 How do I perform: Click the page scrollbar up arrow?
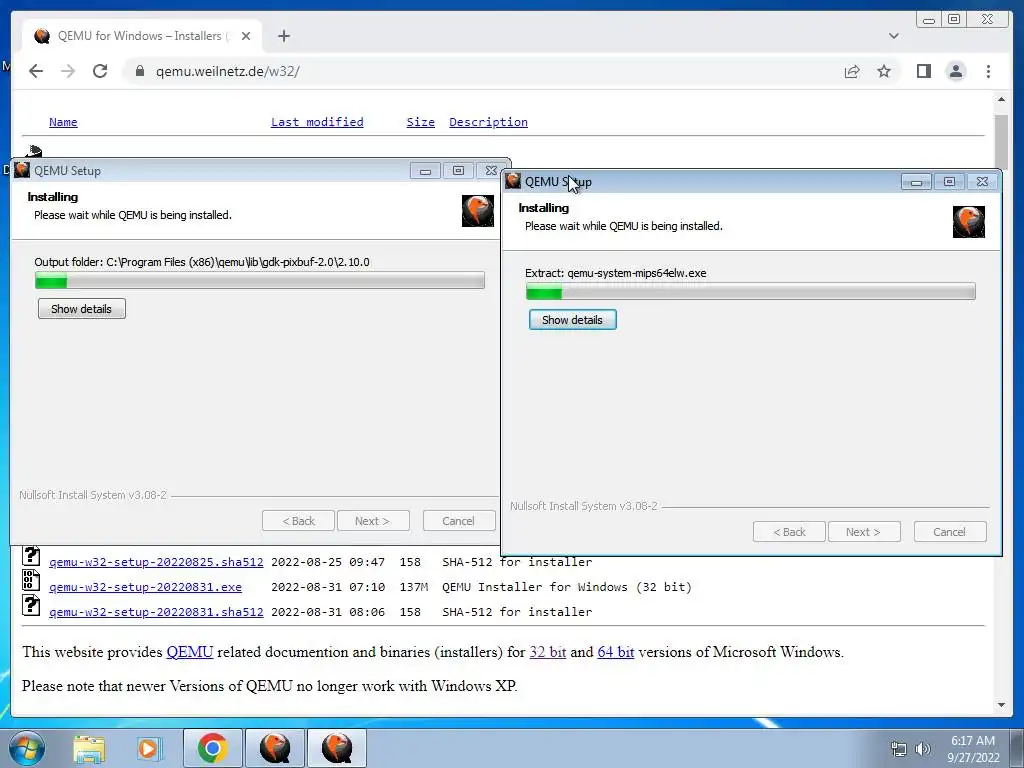point(1001,99)
